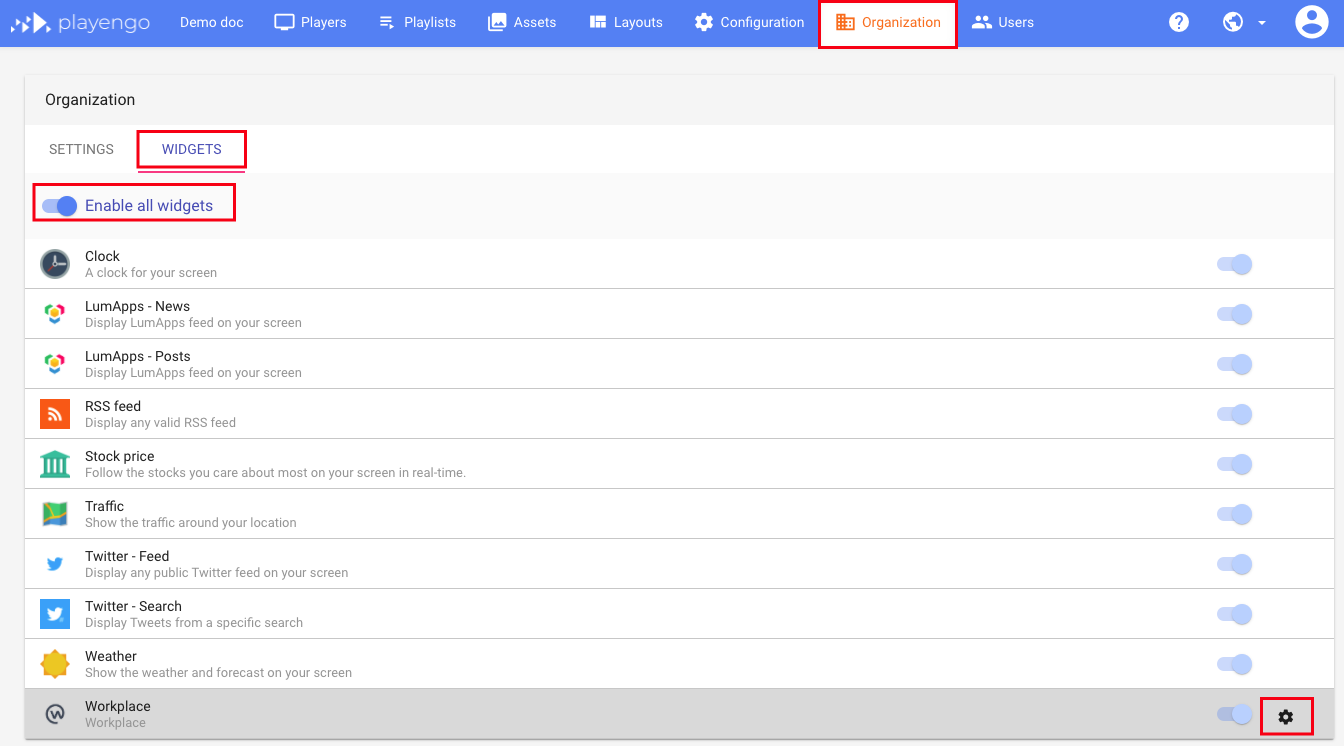This screenshot has height=746, width=1344.
Task: Click the Weather sun icon
Action: (55, 664)
